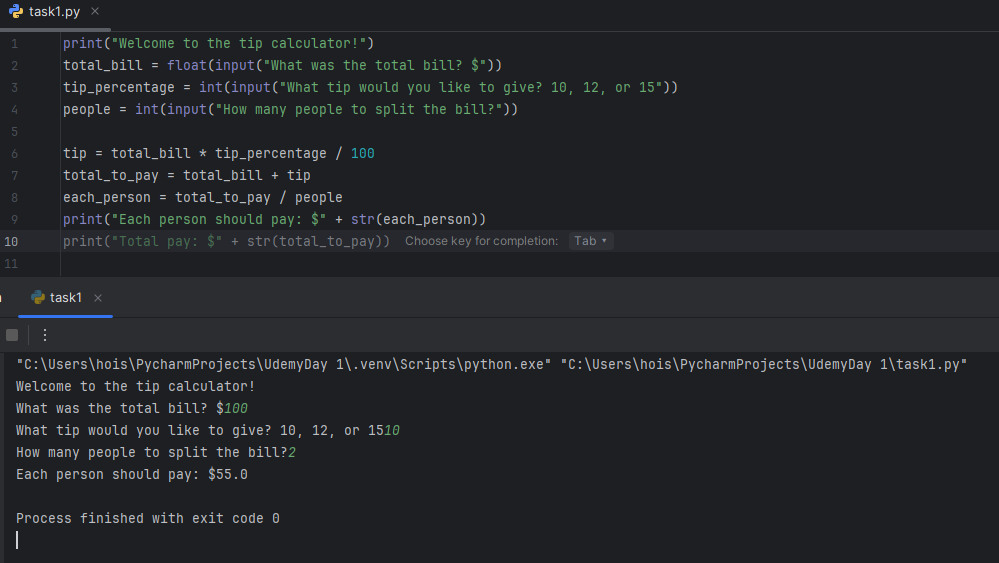Image resolution: width=999 pixels, height=563 pixels.
Task: Click line number 10 in the gutter
Action: click(x=11, y=241)
